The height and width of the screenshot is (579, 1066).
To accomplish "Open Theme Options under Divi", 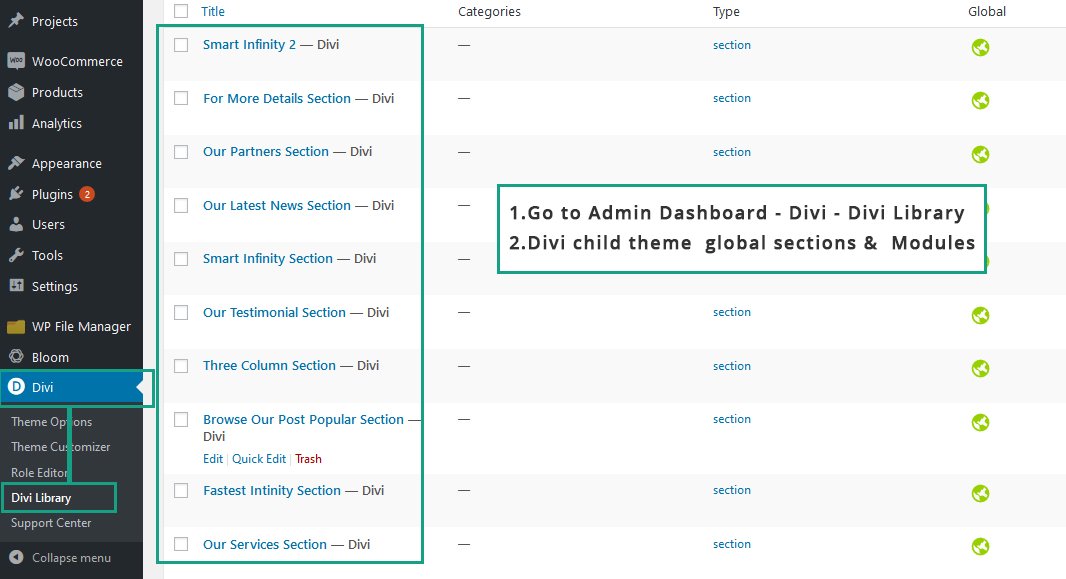I will 51,421.
